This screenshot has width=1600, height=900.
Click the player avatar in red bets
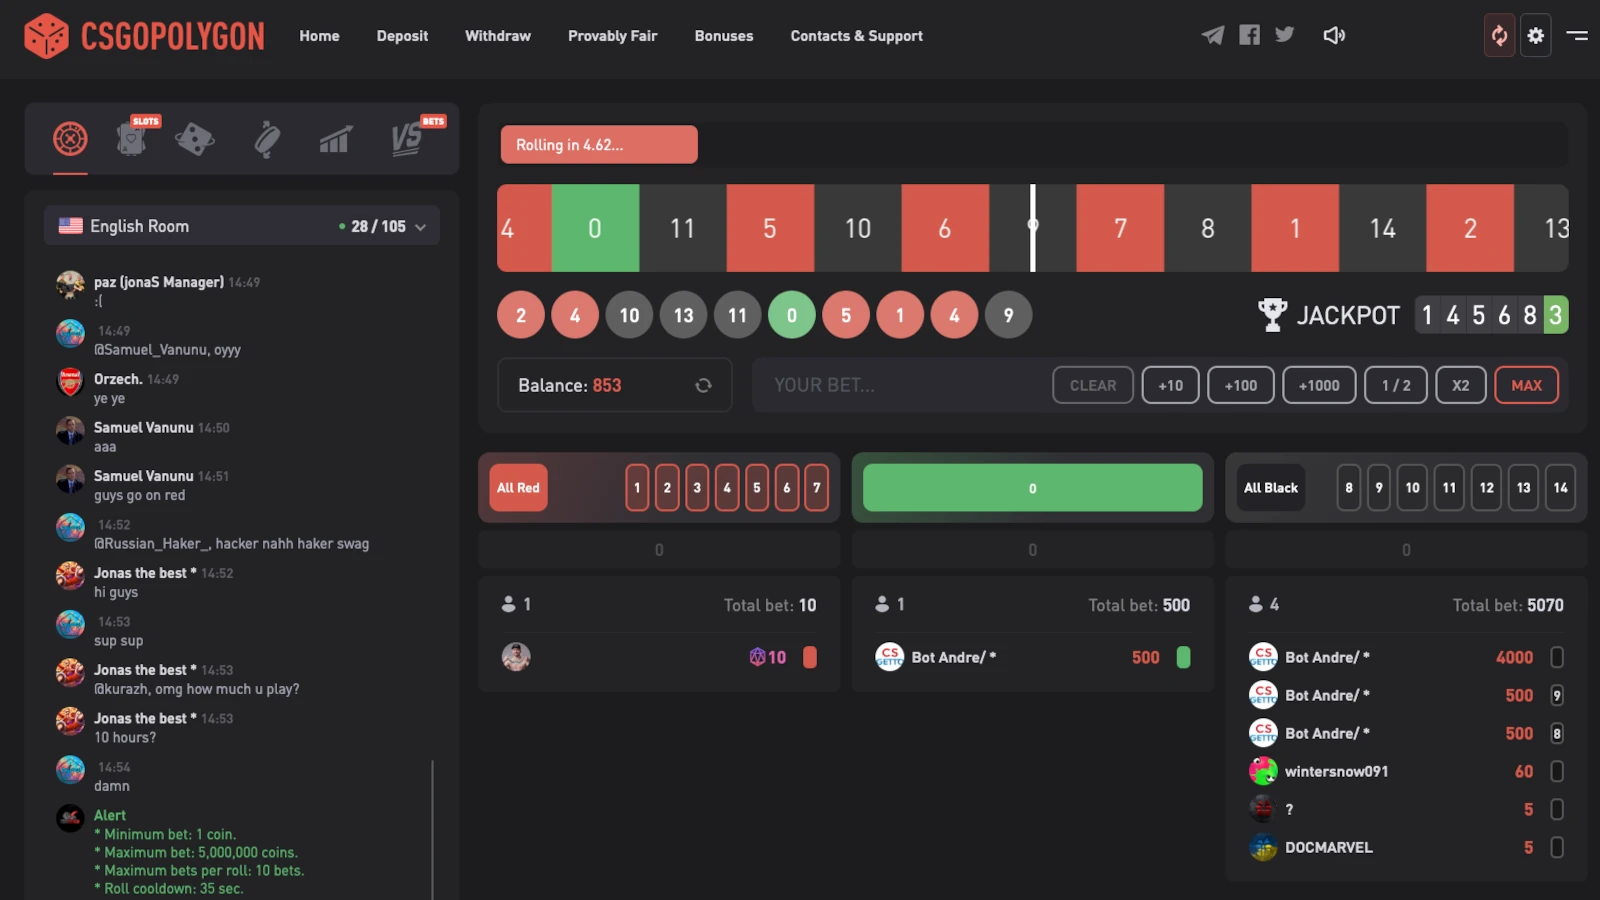(516, 657)
